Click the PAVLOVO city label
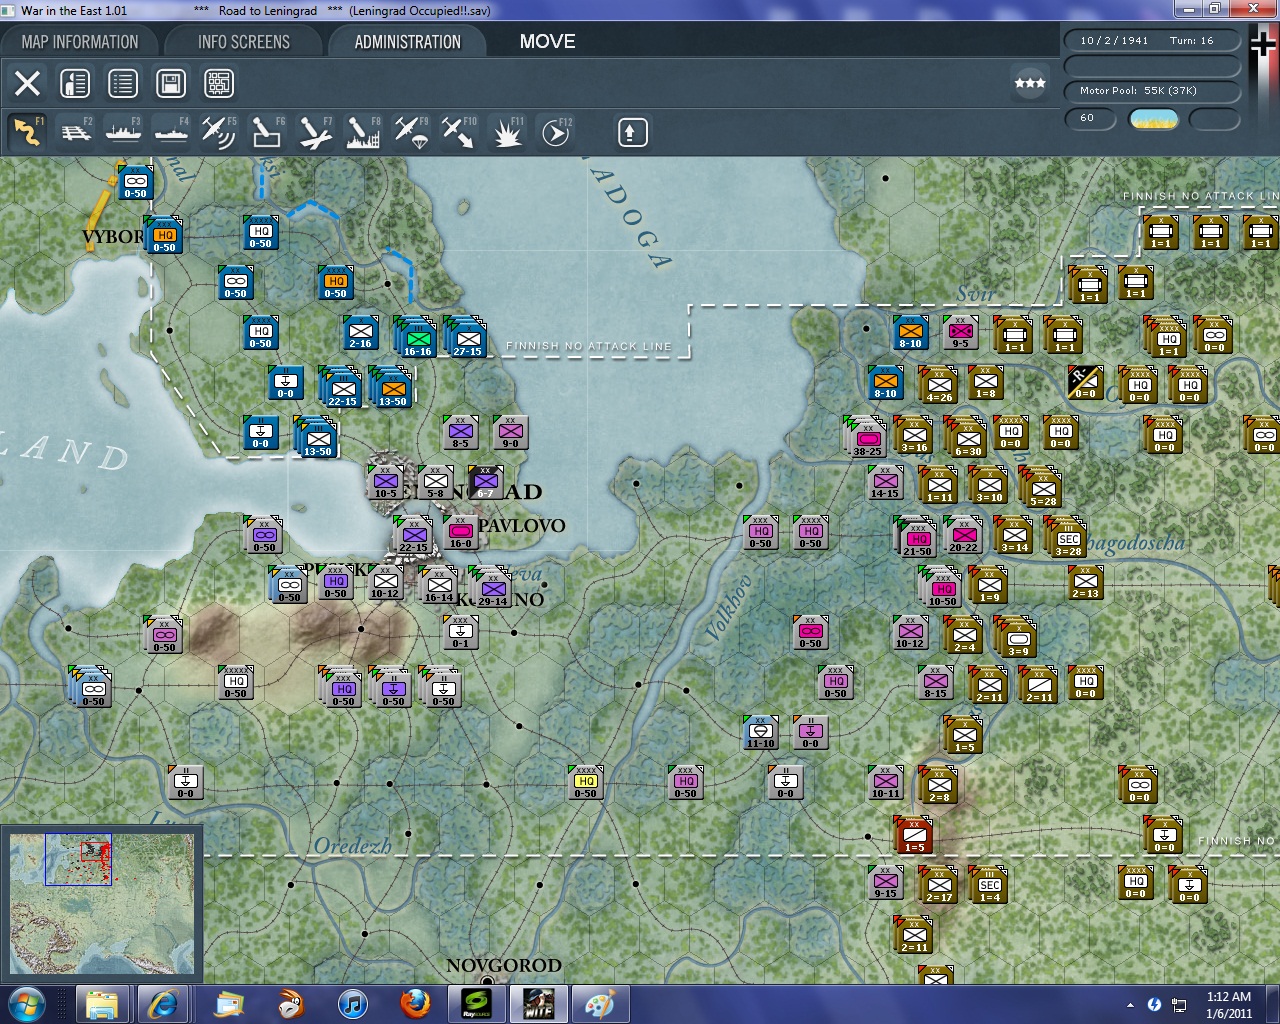 (521, 525)
